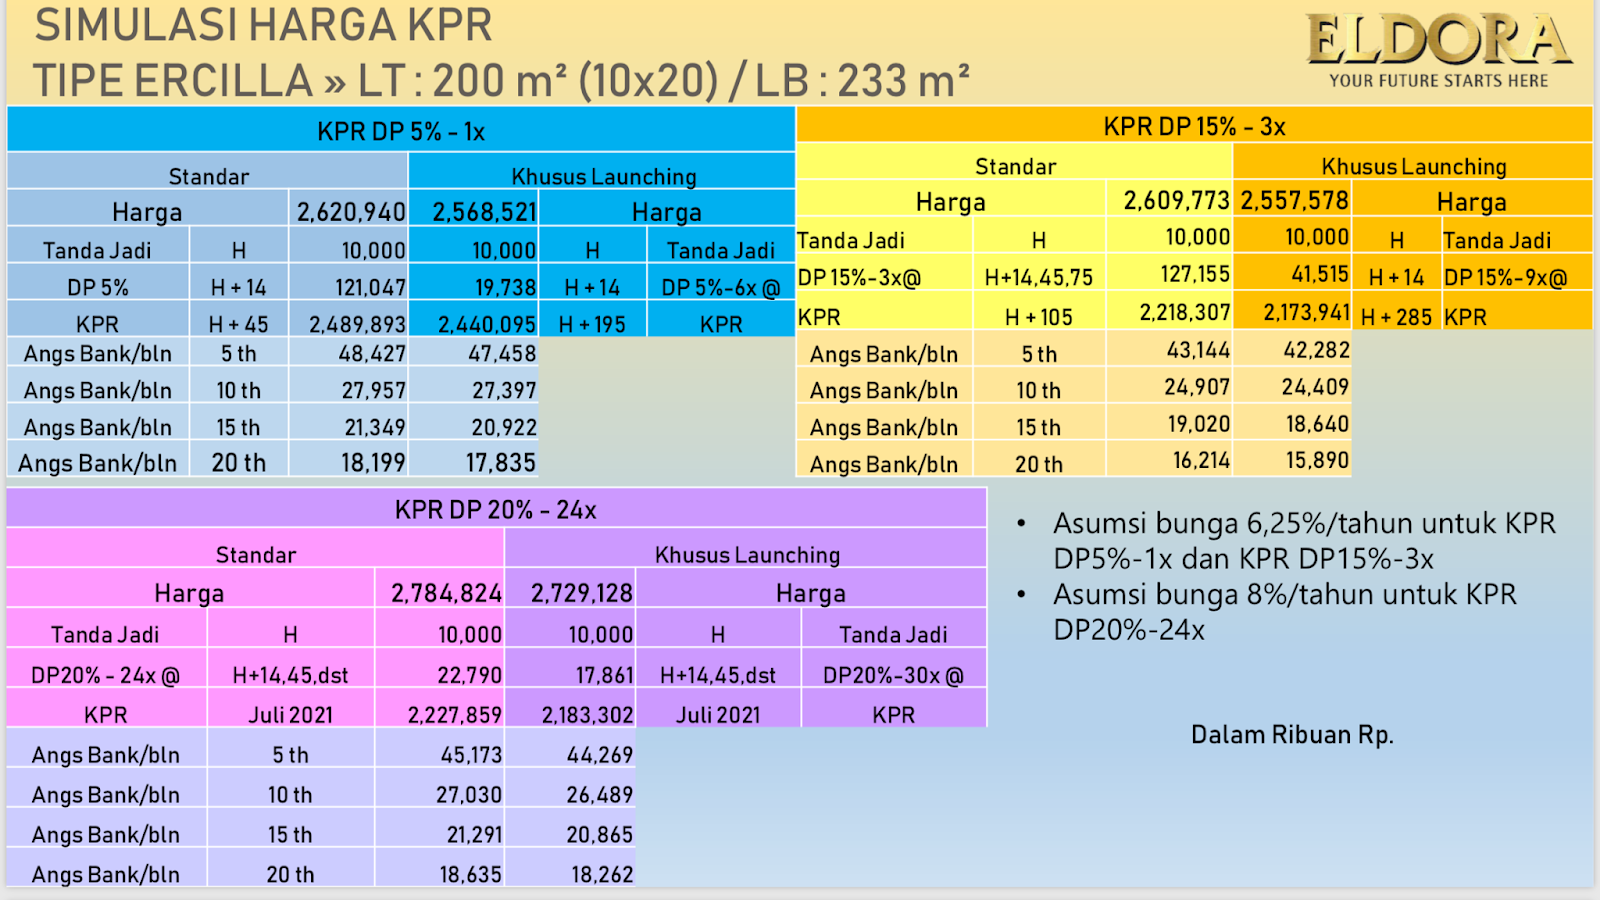
Task: Select the 'H + 285' cell
Action: pos(1396,318)
